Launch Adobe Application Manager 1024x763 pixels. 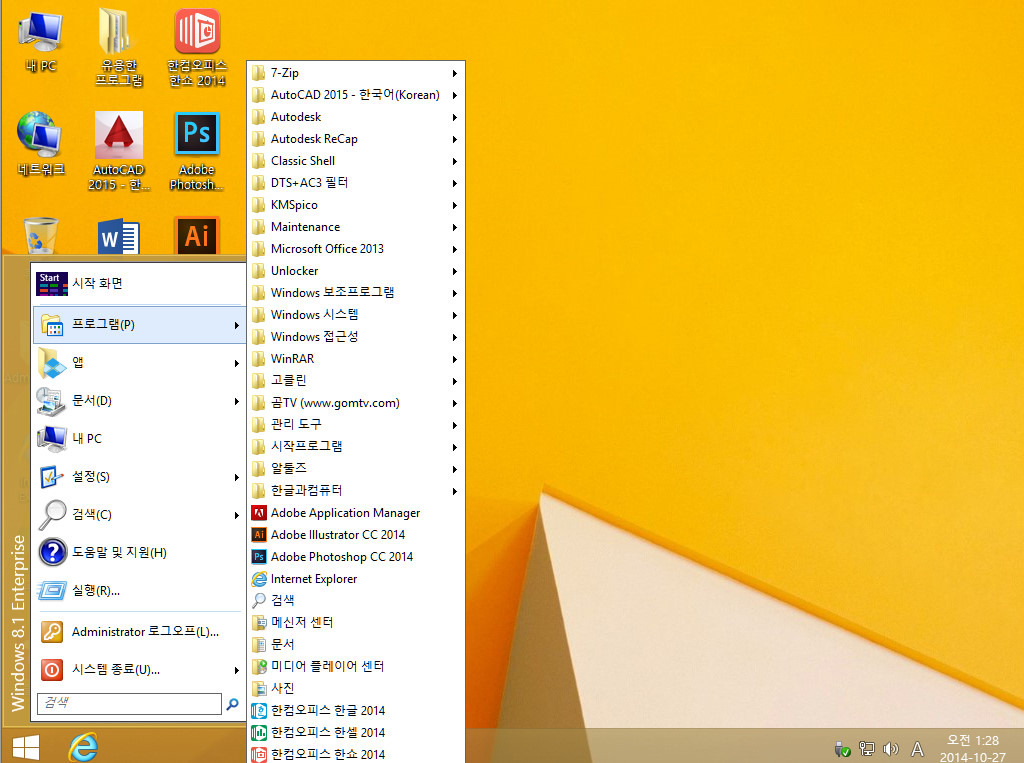[356, 513]
